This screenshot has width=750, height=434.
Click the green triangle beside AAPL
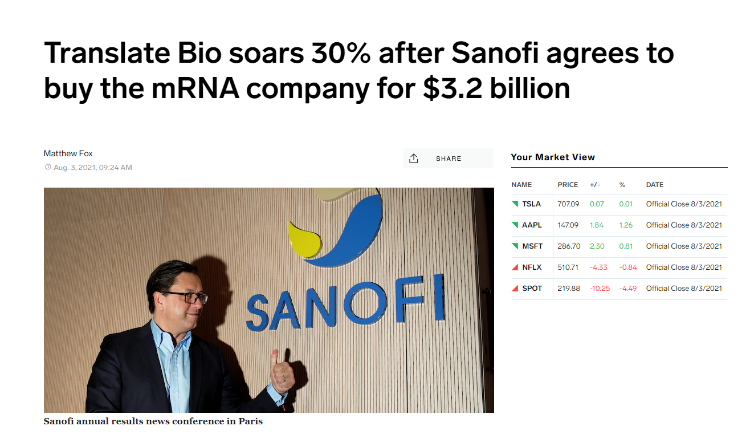click(x=515, y=225)
